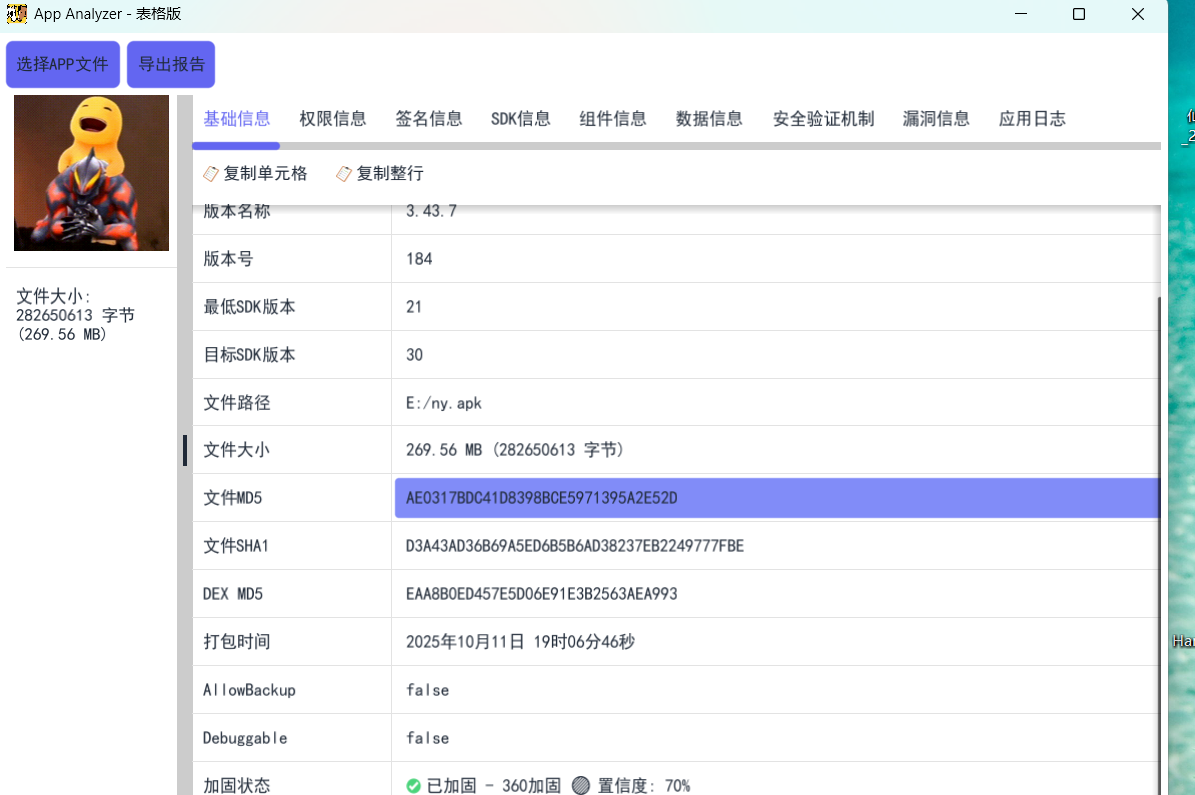Click the app icon thumbnail image
The height and width of the screenshot is (795, 1195).
(x=91, y=173)
